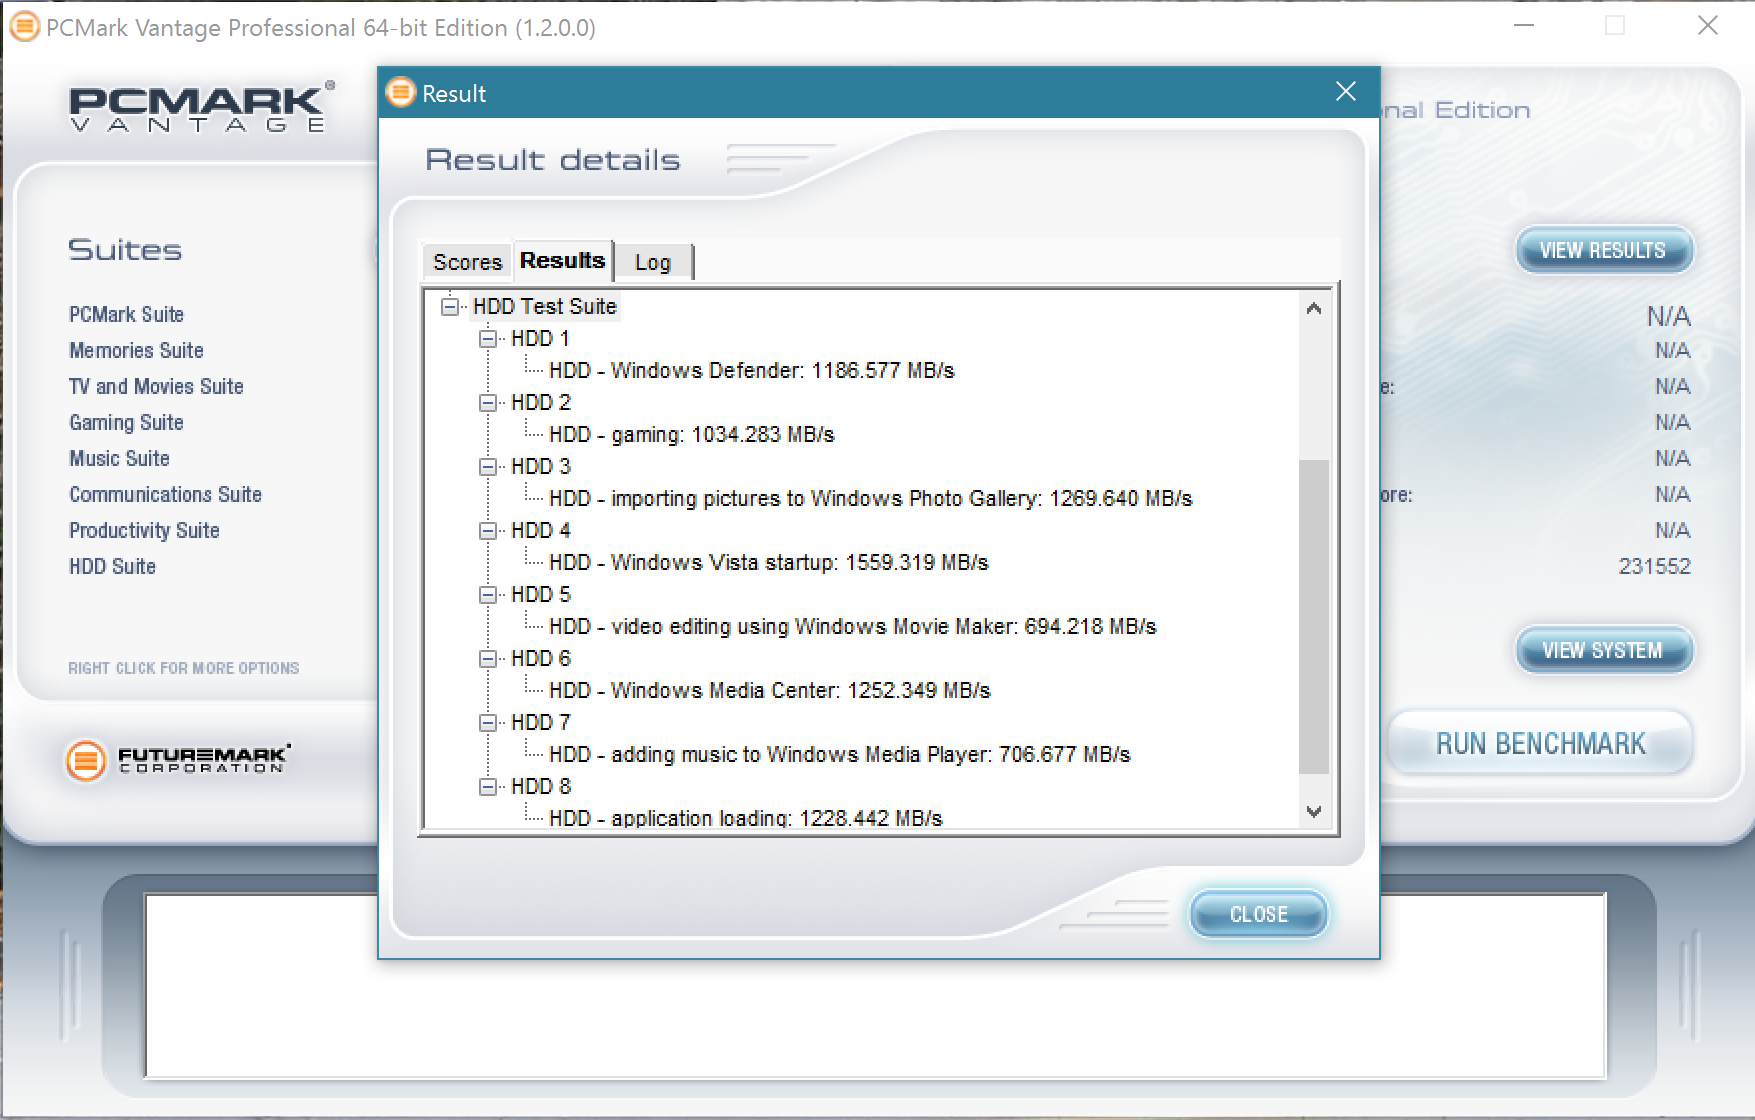Viewport: 1755px width, 1120px height.
Task: Open the Log tab
Action: 652,262
